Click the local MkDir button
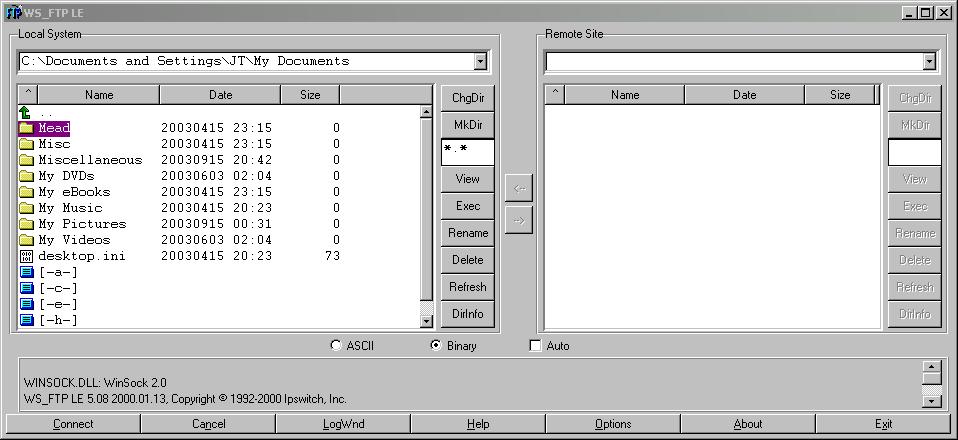The image size is (958, 440). (x=467, y=125)
